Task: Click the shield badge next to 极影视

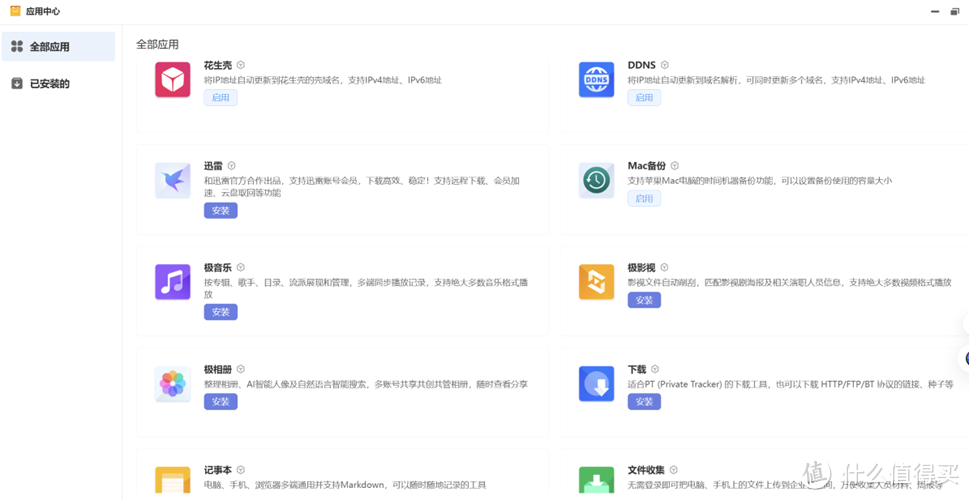Action: pyautogui.click(x=664, y=268)
